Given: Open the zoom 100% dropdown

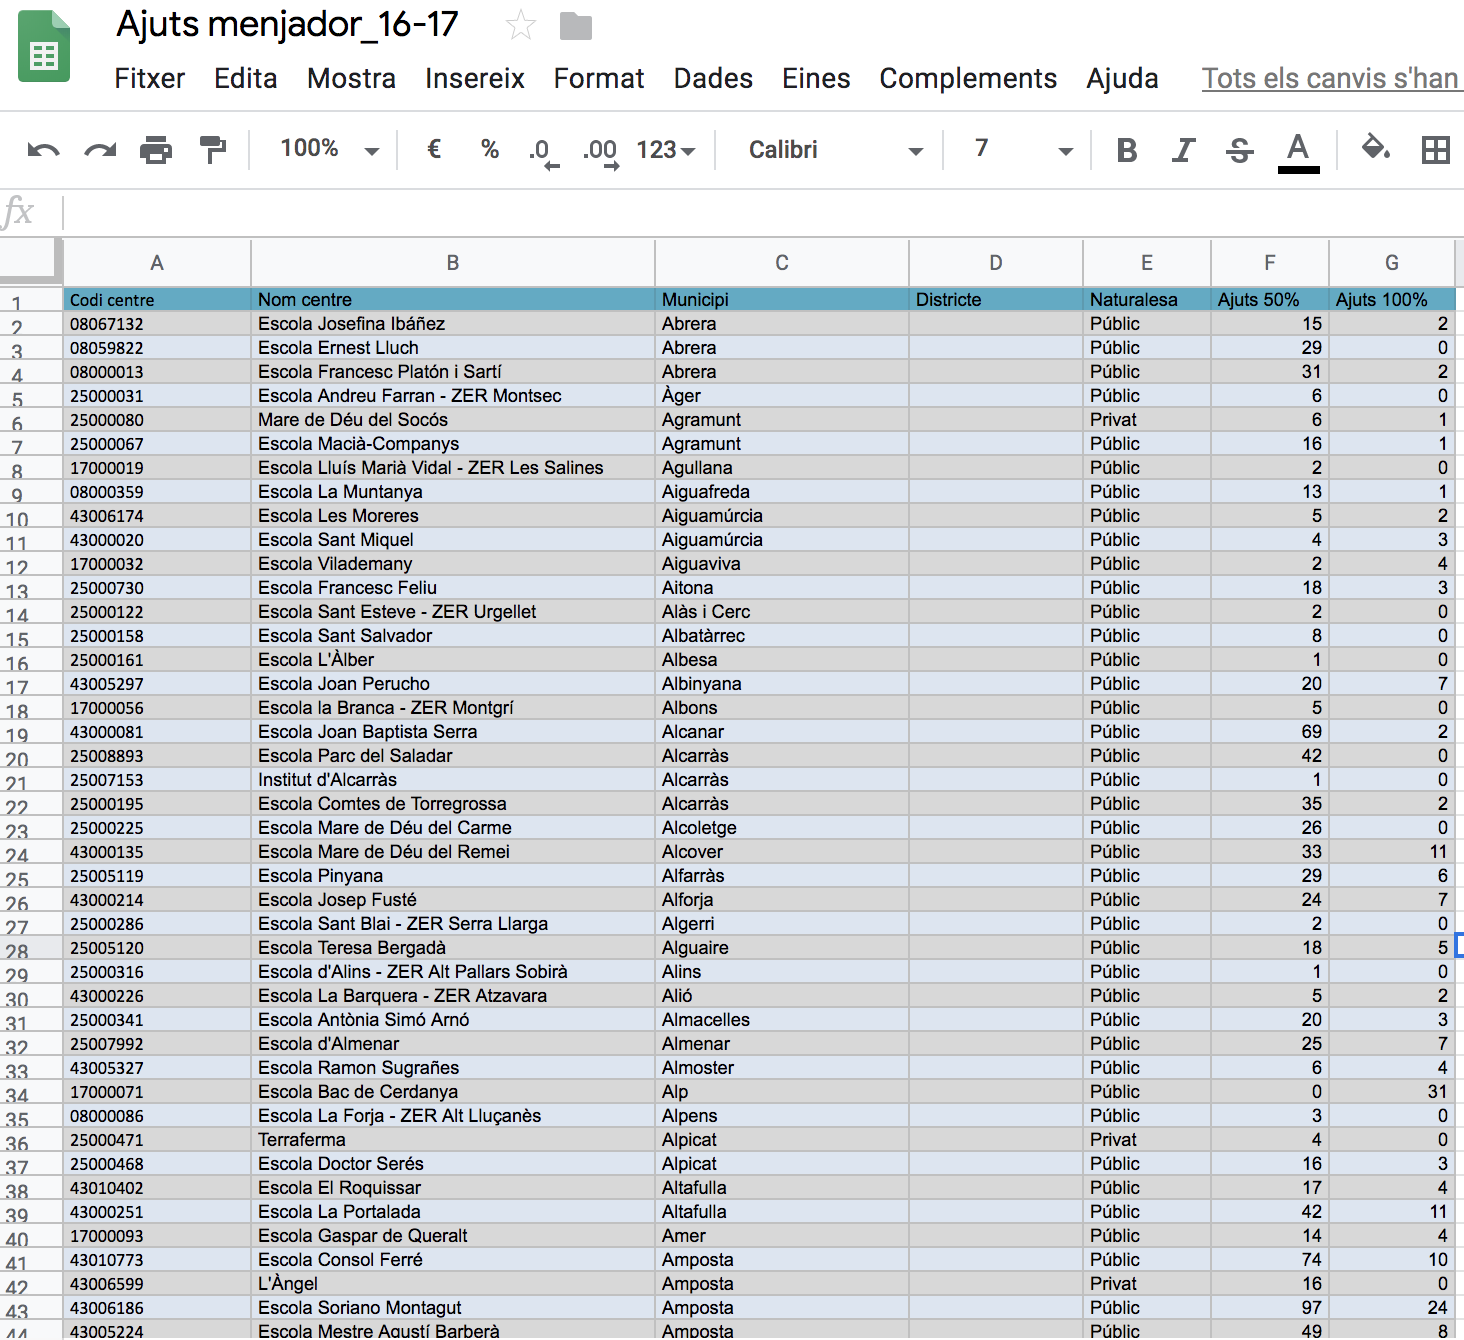Looking at the screenshot, I should click(x=329, y=150).
